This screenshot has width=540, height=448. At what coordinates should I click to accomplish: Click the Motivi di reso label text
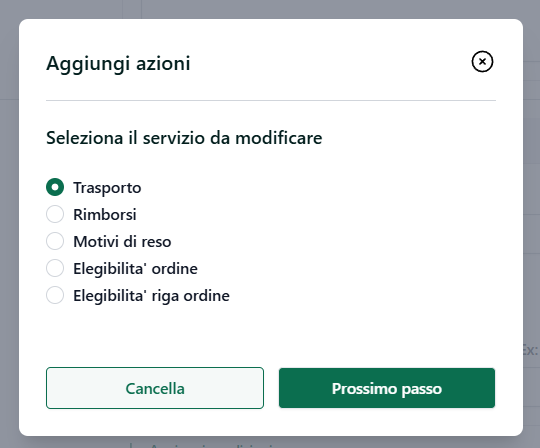tap(122, 241)
